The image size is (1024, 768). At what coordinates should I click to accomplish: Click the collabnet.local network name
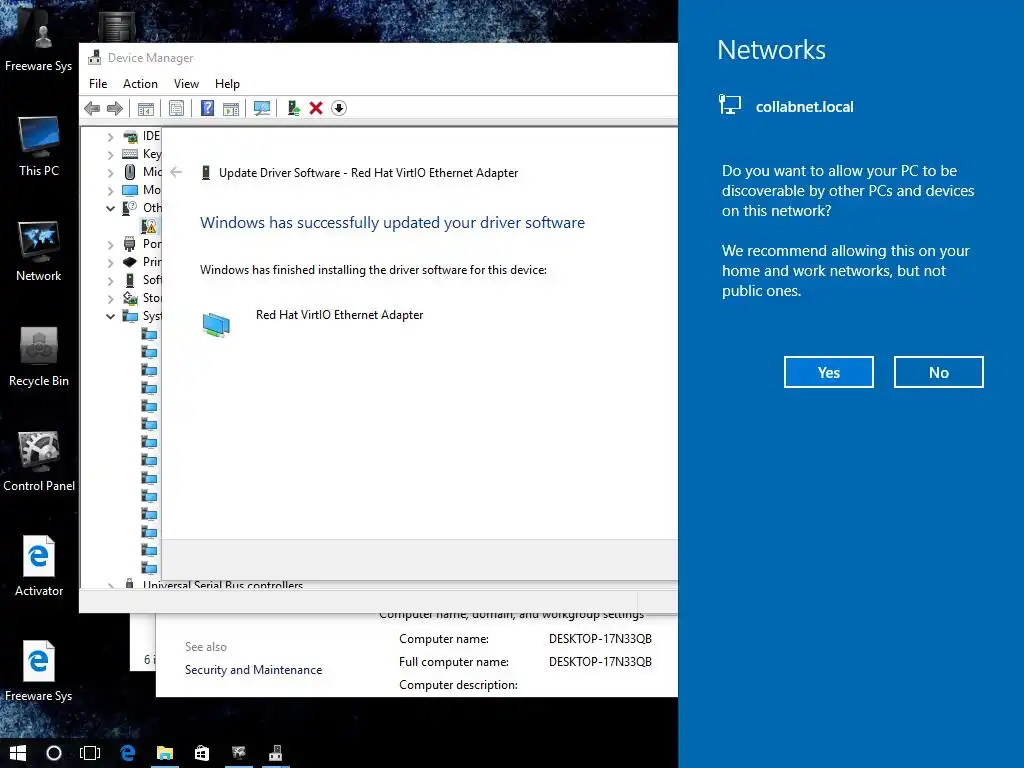805,107
